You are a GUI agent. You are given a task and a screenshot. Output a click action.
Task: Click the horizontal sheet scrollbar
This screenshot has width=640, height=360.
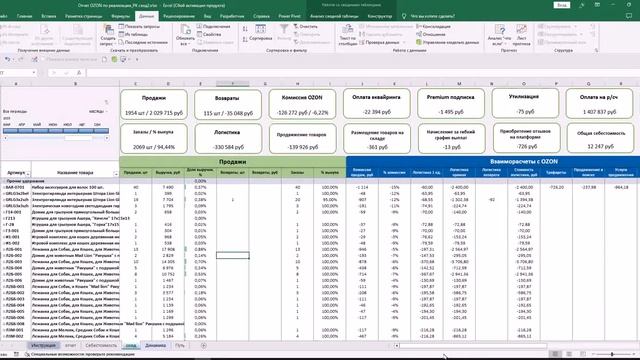pos(473,346)
